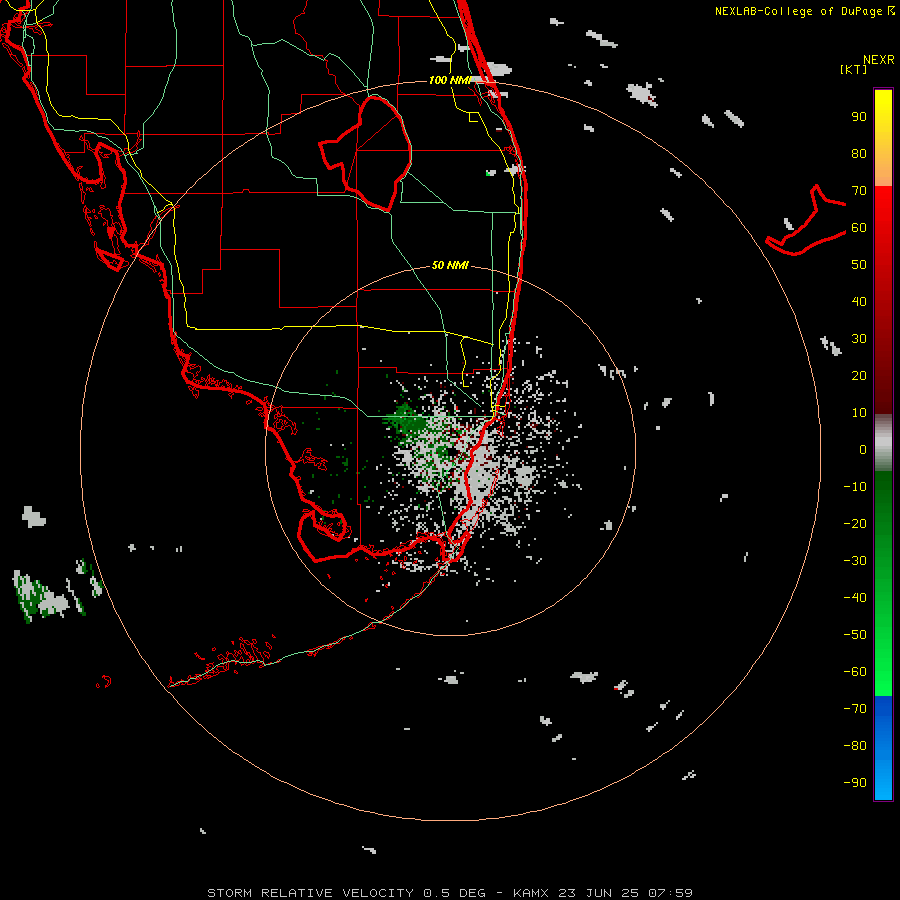The width and height of the screenshot is (900, 900).
Task: Click the 70 value on the velocity scale
Action: click(x=859, y=191)
